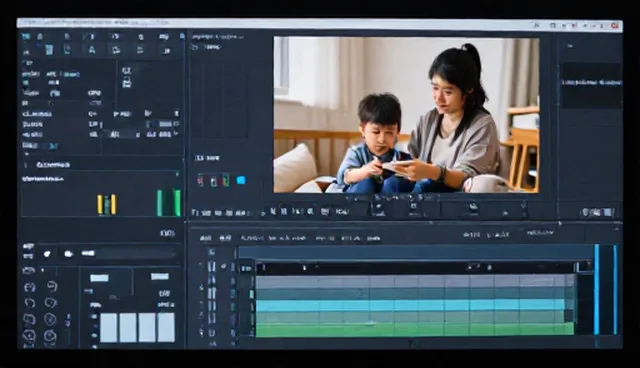Click the yellow audio level meter bars
Viewport: 640px width, 368px height.
(107, 204)
